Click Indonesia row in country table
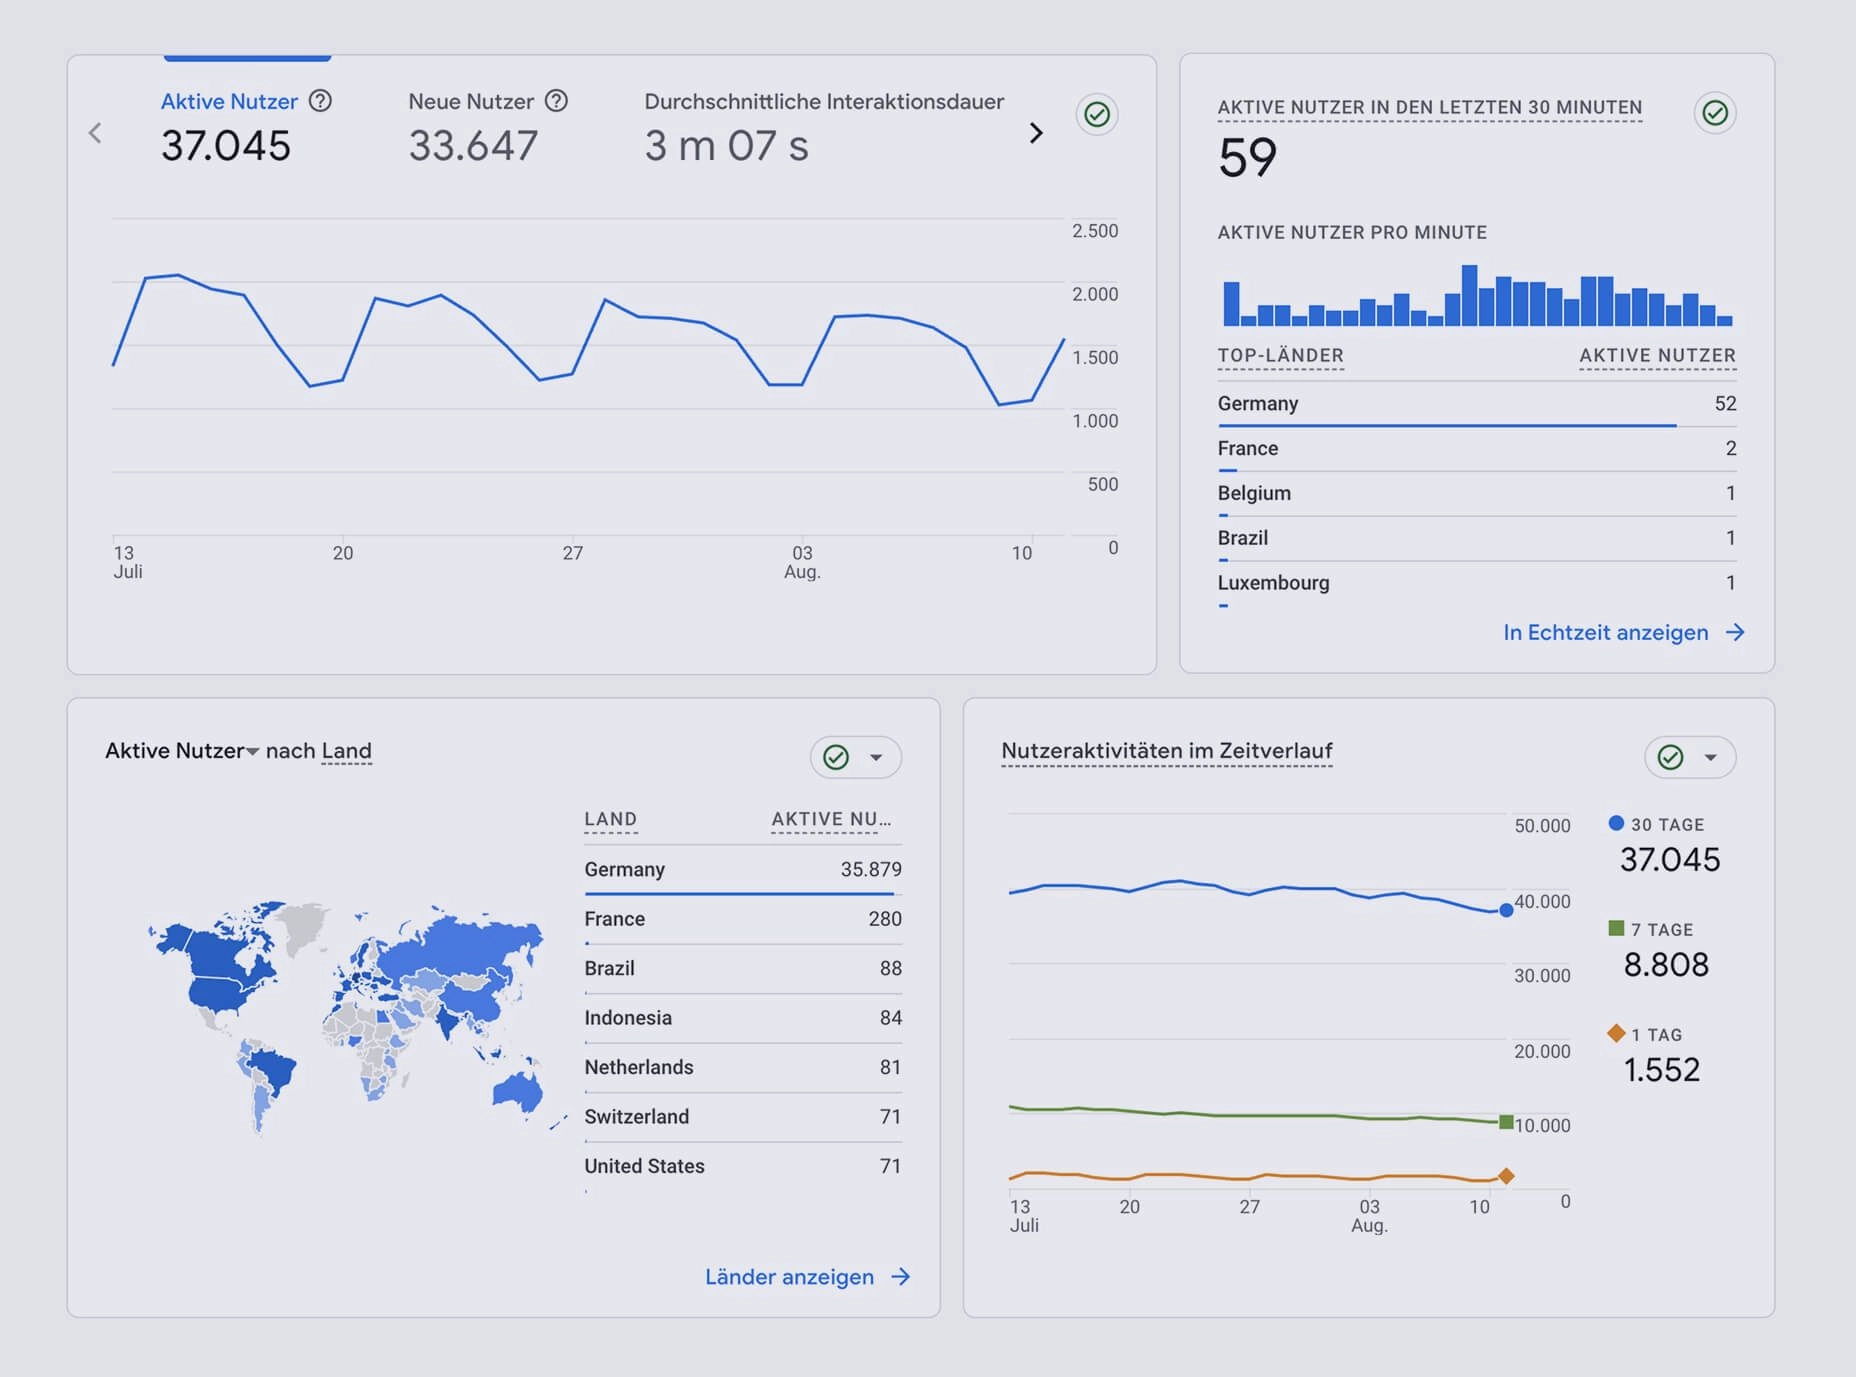The image size is (1856, 1377). 743,1018
